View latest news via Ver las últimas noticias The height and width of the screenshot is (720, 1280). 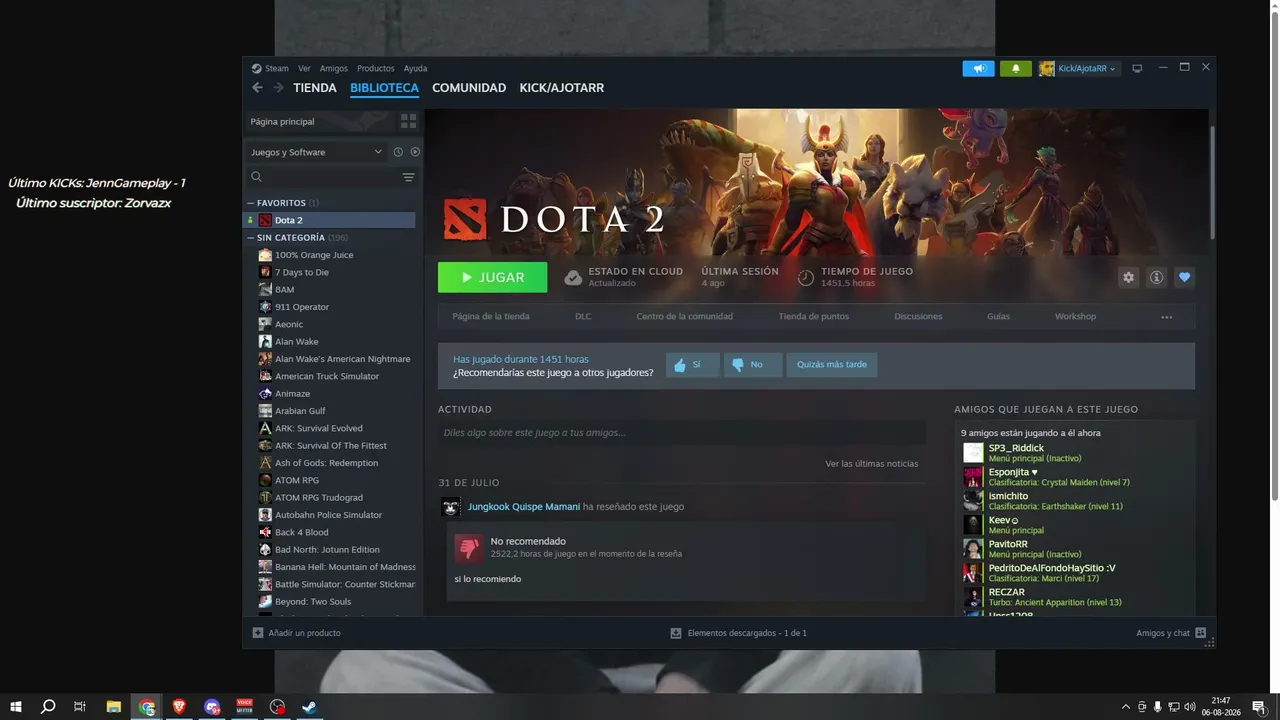tap(872, 464)
